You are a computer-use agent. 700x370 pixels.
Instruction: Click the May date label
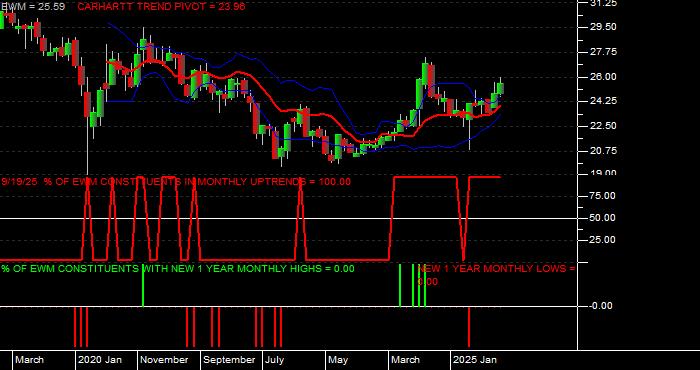pyautogui.click(x=338, y=360)
